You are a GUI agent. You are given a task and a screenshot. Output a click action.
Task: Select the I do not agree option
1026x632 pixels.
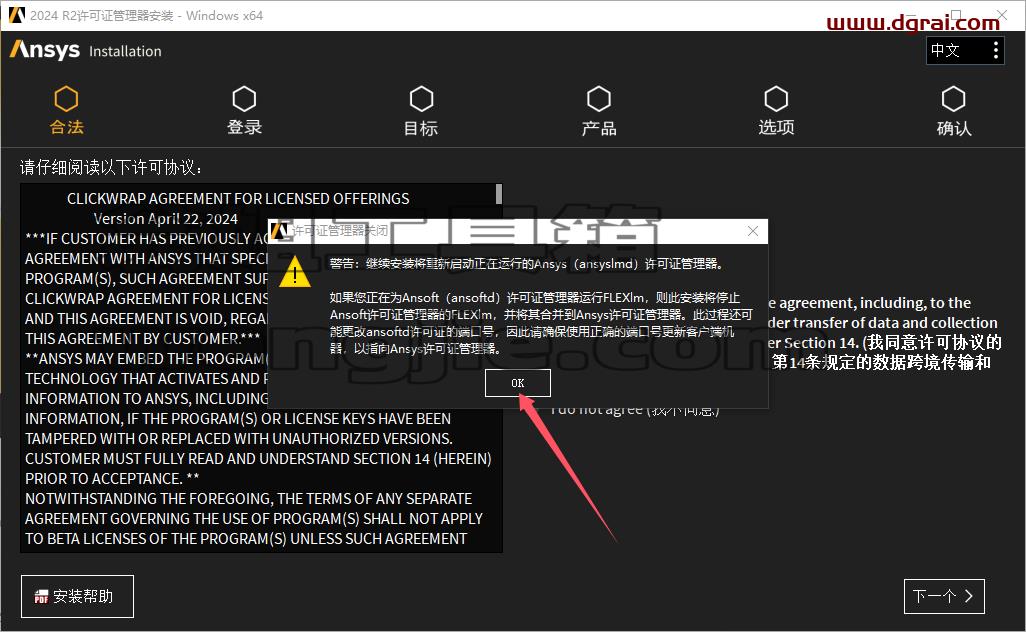pyautogui.click(x=635, y=411)
